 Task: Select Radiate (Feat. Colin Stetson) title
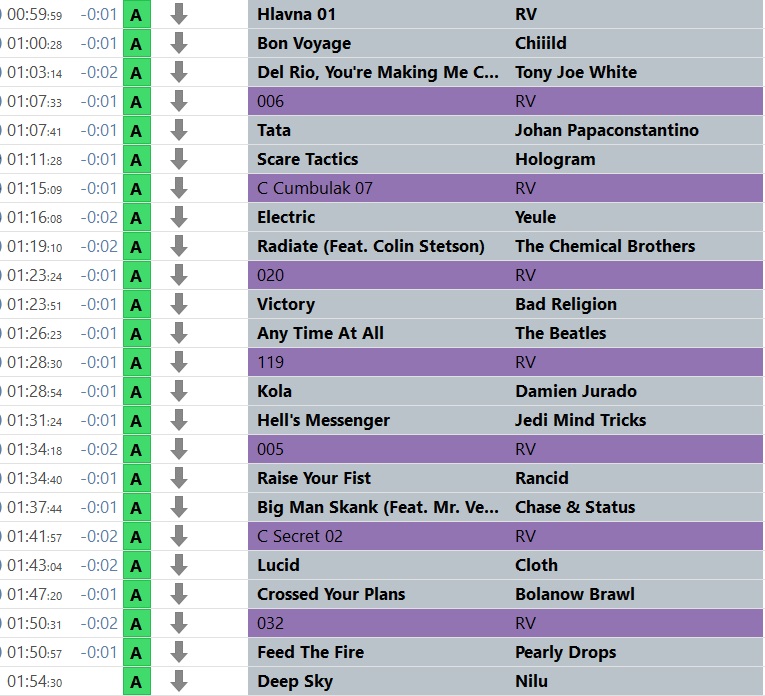tap(371, 246)
